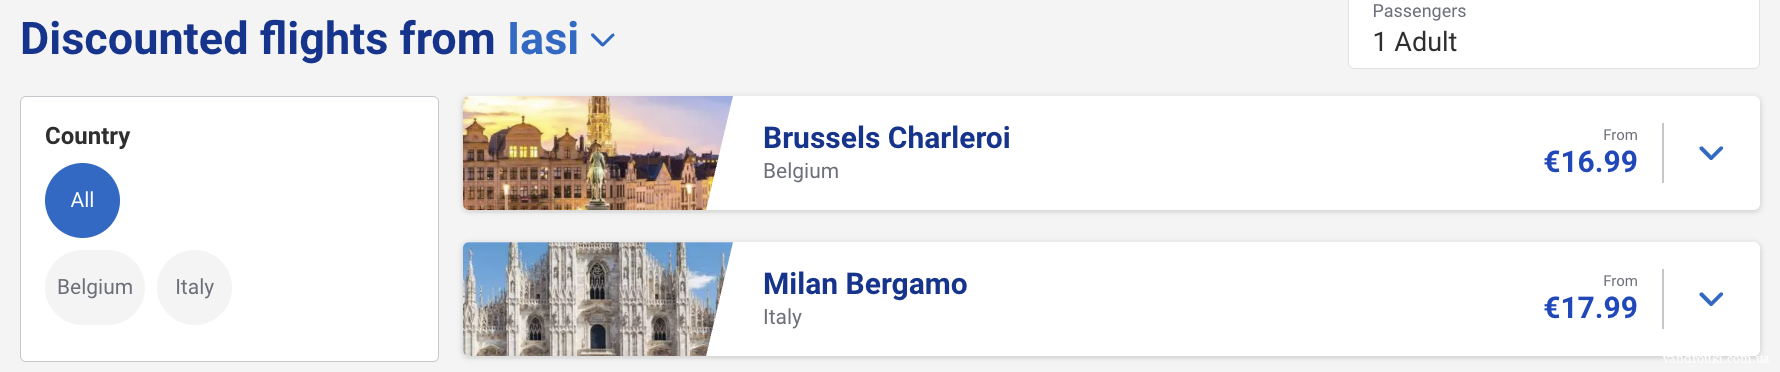Click the Brussels Charleroi destination title
The width and height of the screenshot is (1780, 372).
(886, 137)
